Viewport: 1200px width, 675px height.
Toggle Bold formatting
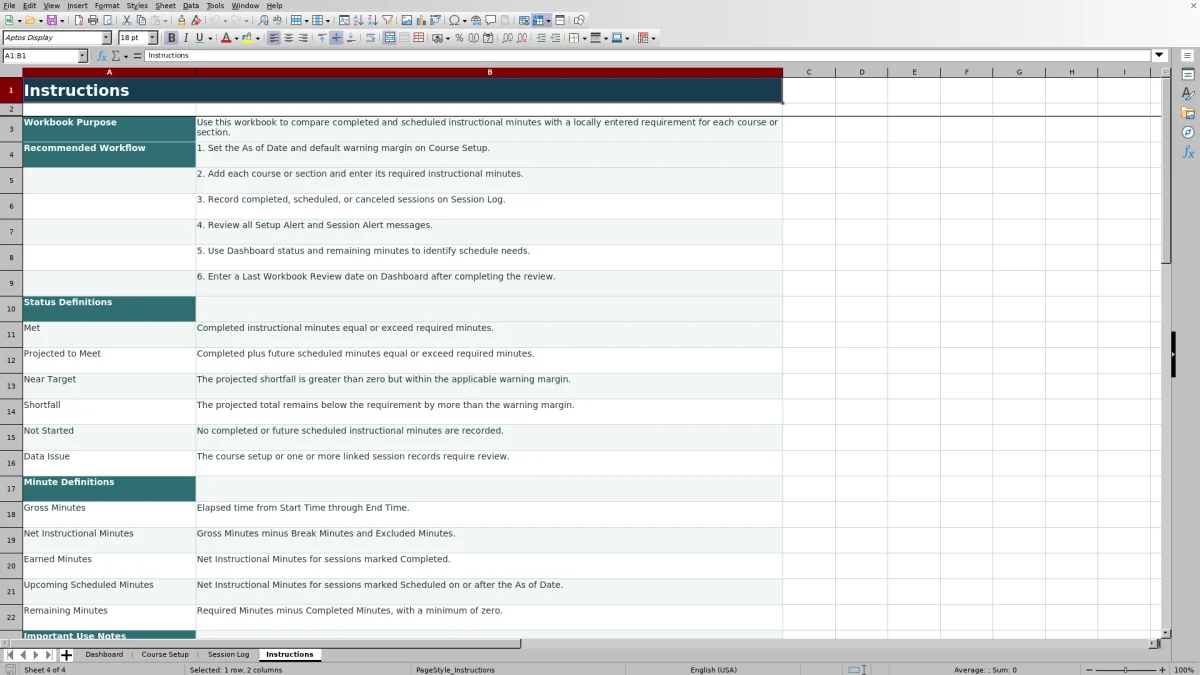coord(172,38)
